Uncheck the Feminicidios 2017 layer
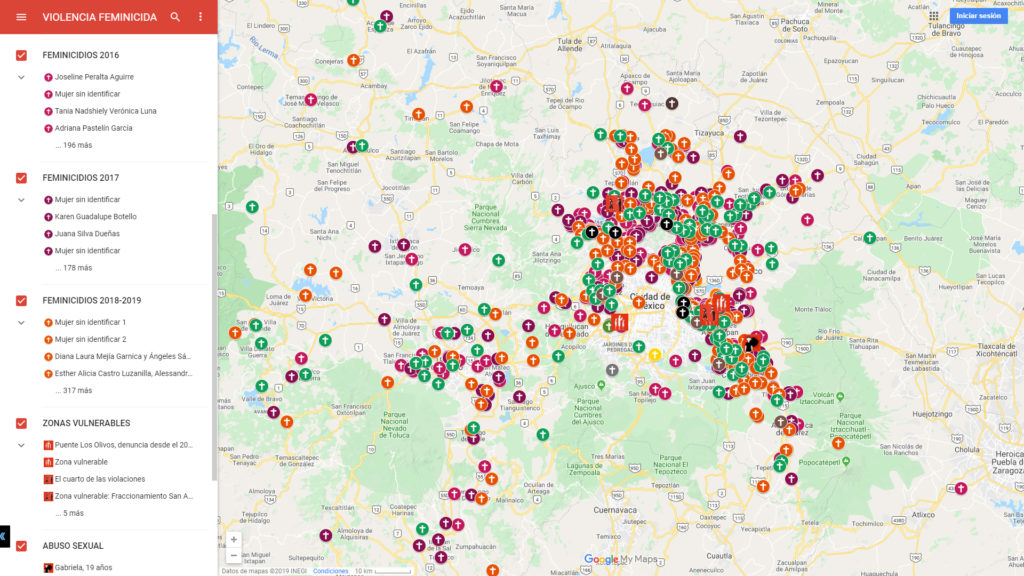The image size is (1024, 576). (x=22, y=178)
